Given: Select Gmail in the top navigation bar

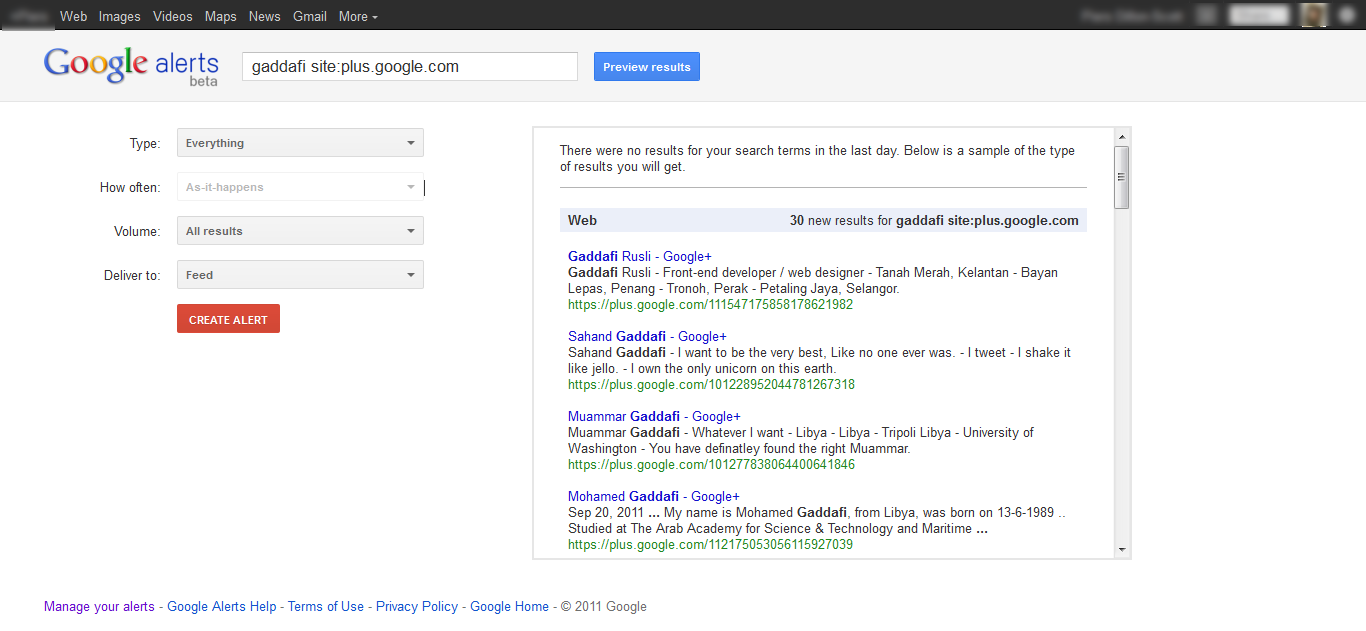Looking at the screenshot, I should (310, 16).
